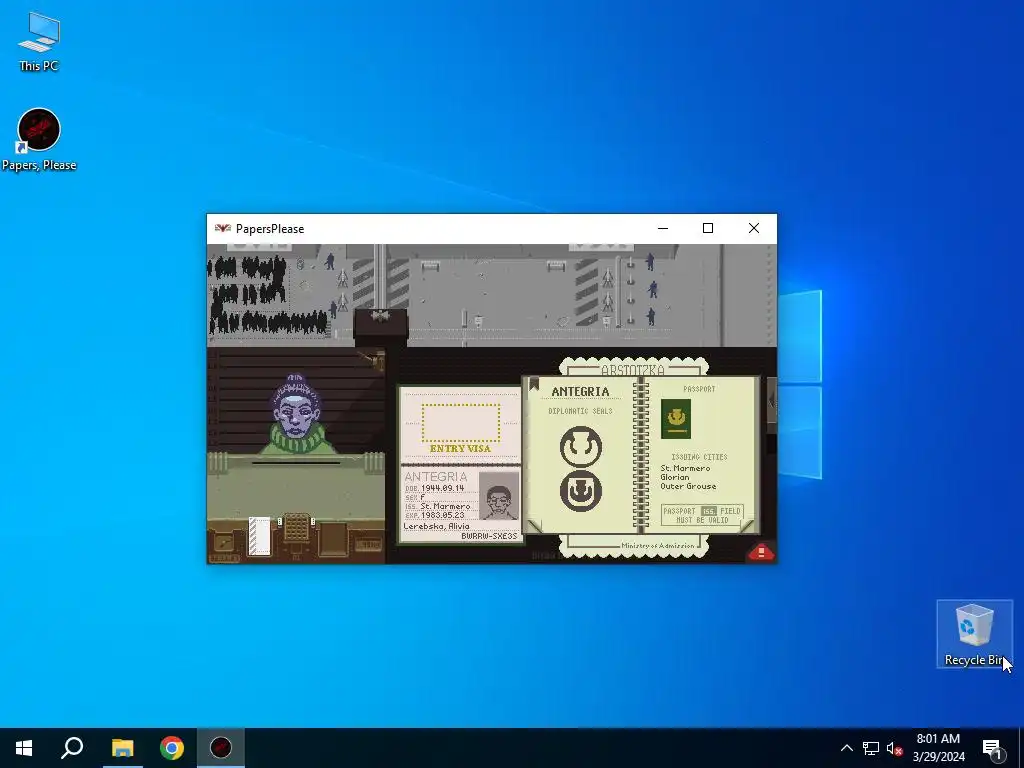The height and width of the screenshot is (768, 1024).
Task: Click the passport photo of Alivia Lerebska
Action: 499,496
